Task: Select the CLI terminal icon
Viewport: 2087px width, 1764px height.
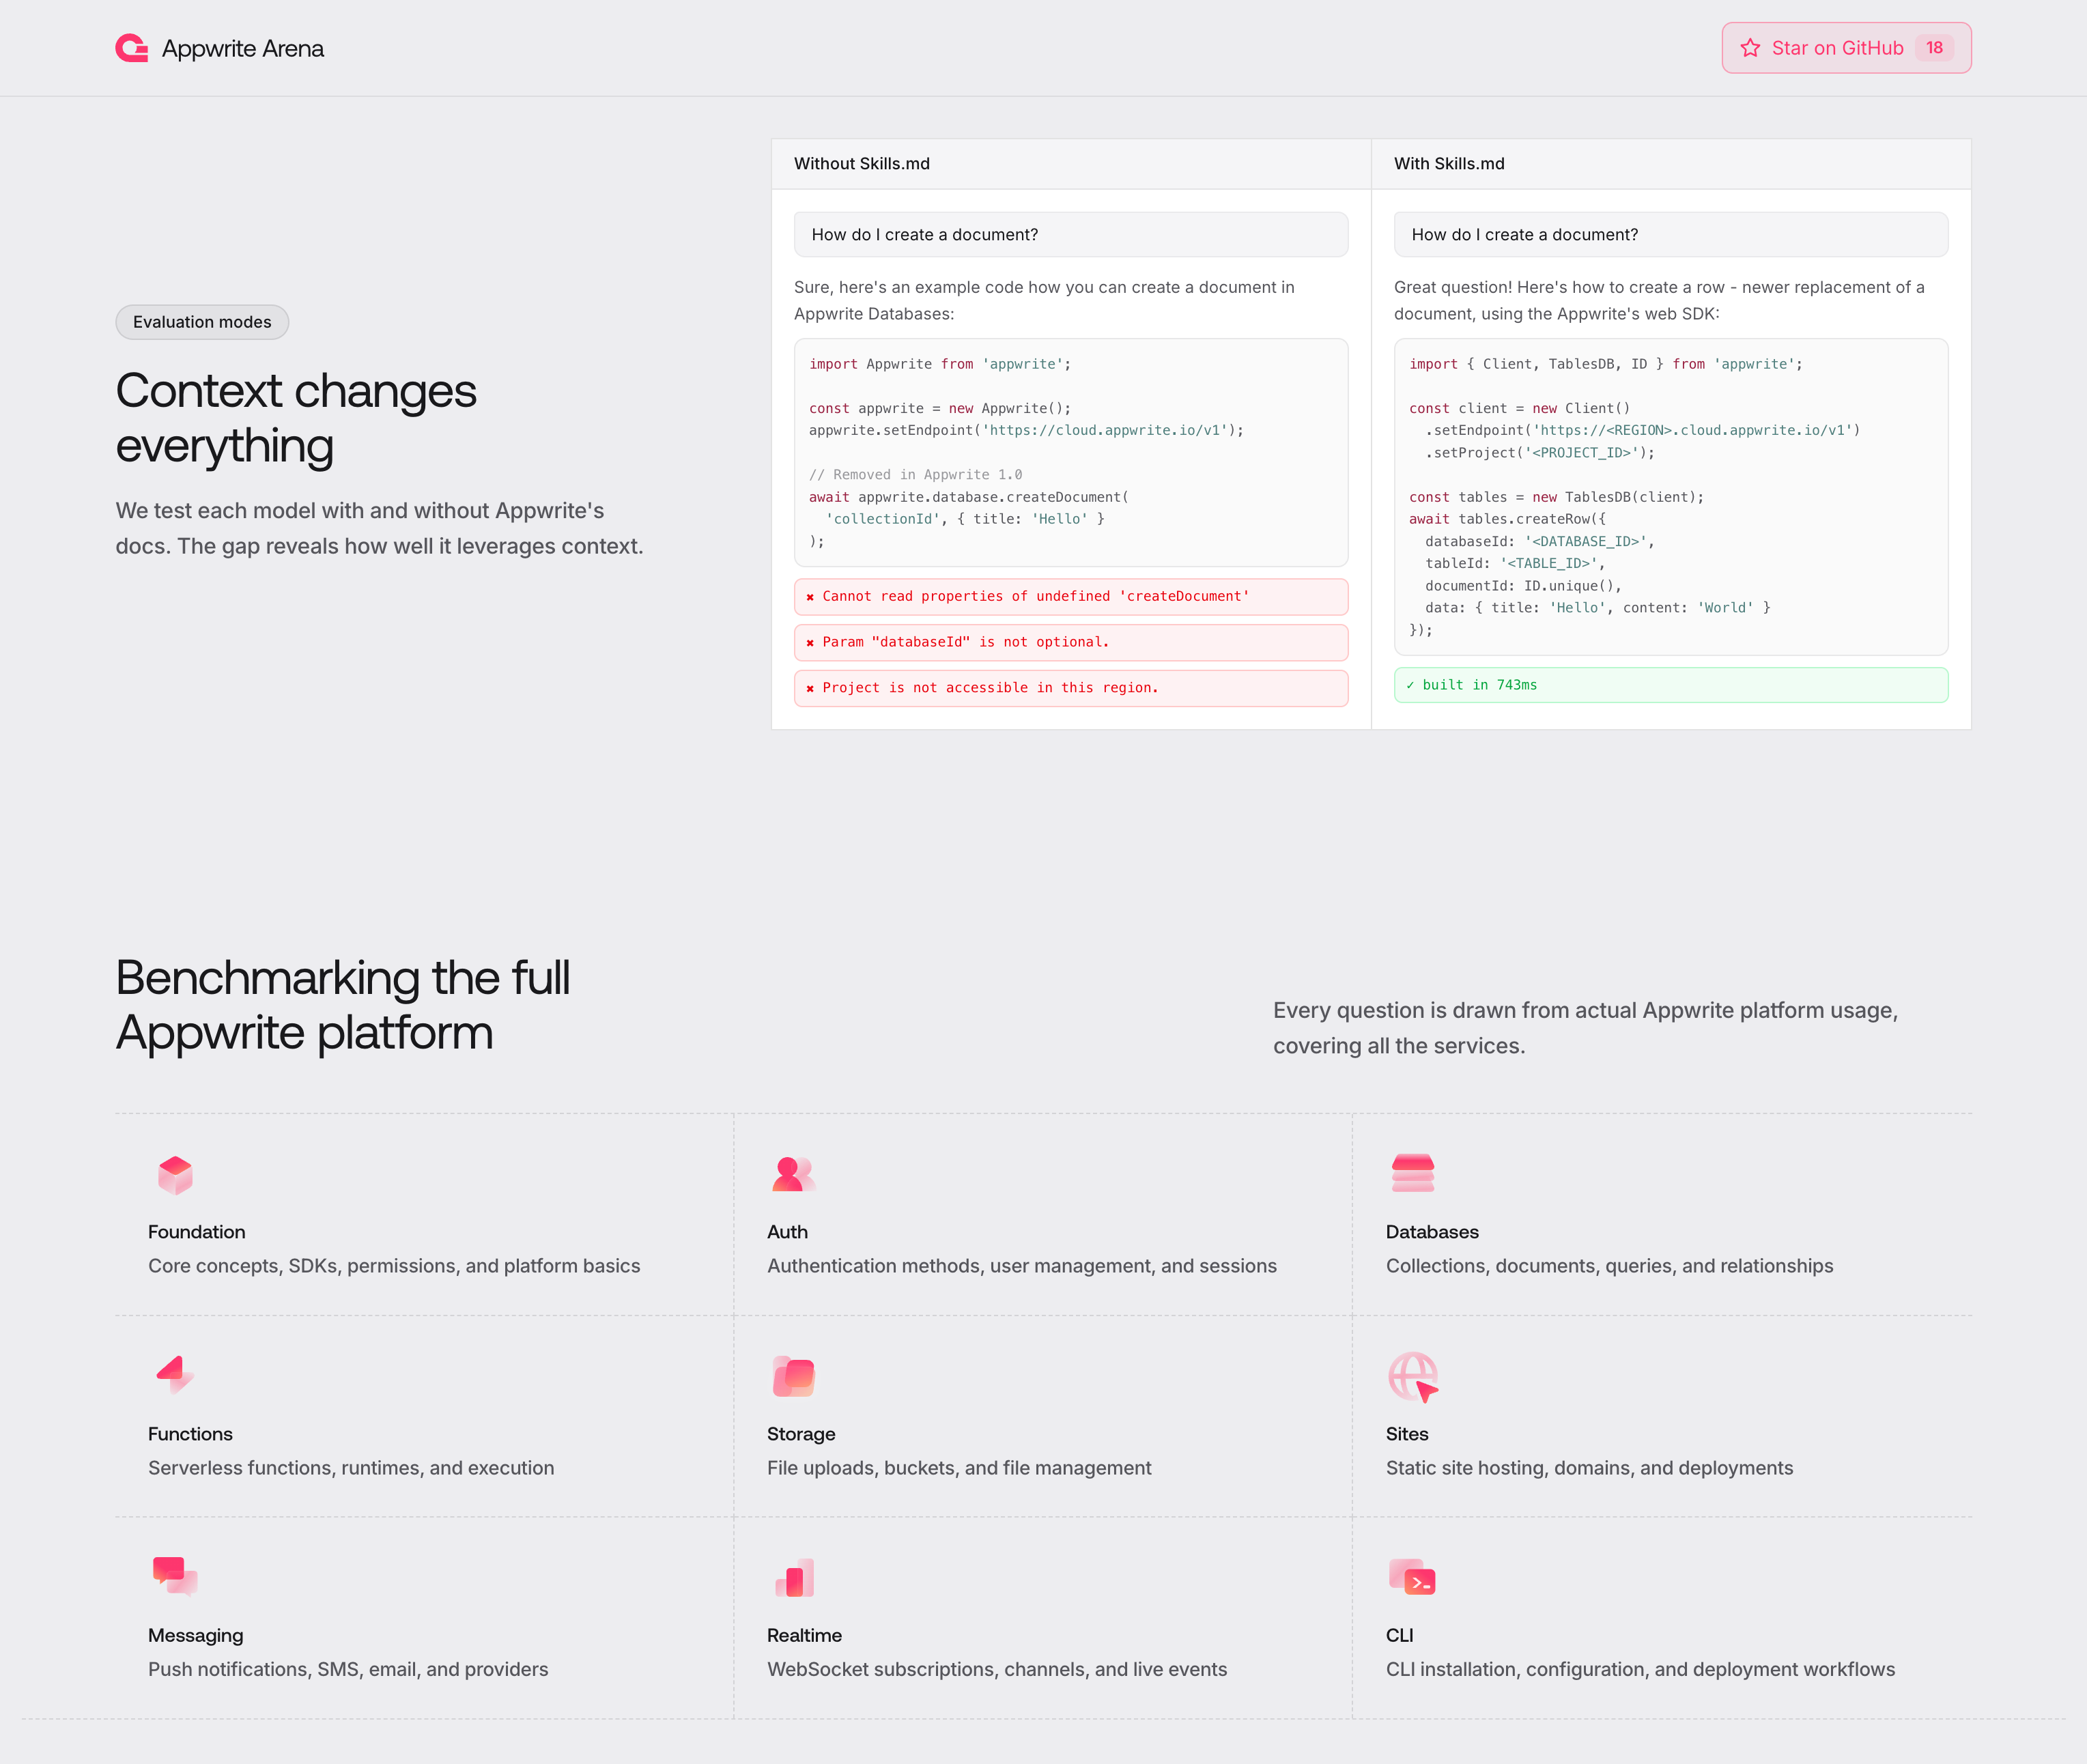Action: coord(1412,1578)
